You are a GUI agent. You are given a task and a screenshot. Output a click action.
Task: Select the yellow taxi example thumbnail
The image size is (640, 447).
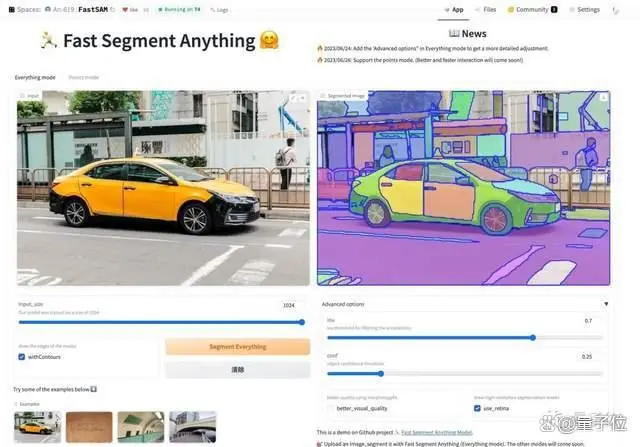[x=37, y=427]
